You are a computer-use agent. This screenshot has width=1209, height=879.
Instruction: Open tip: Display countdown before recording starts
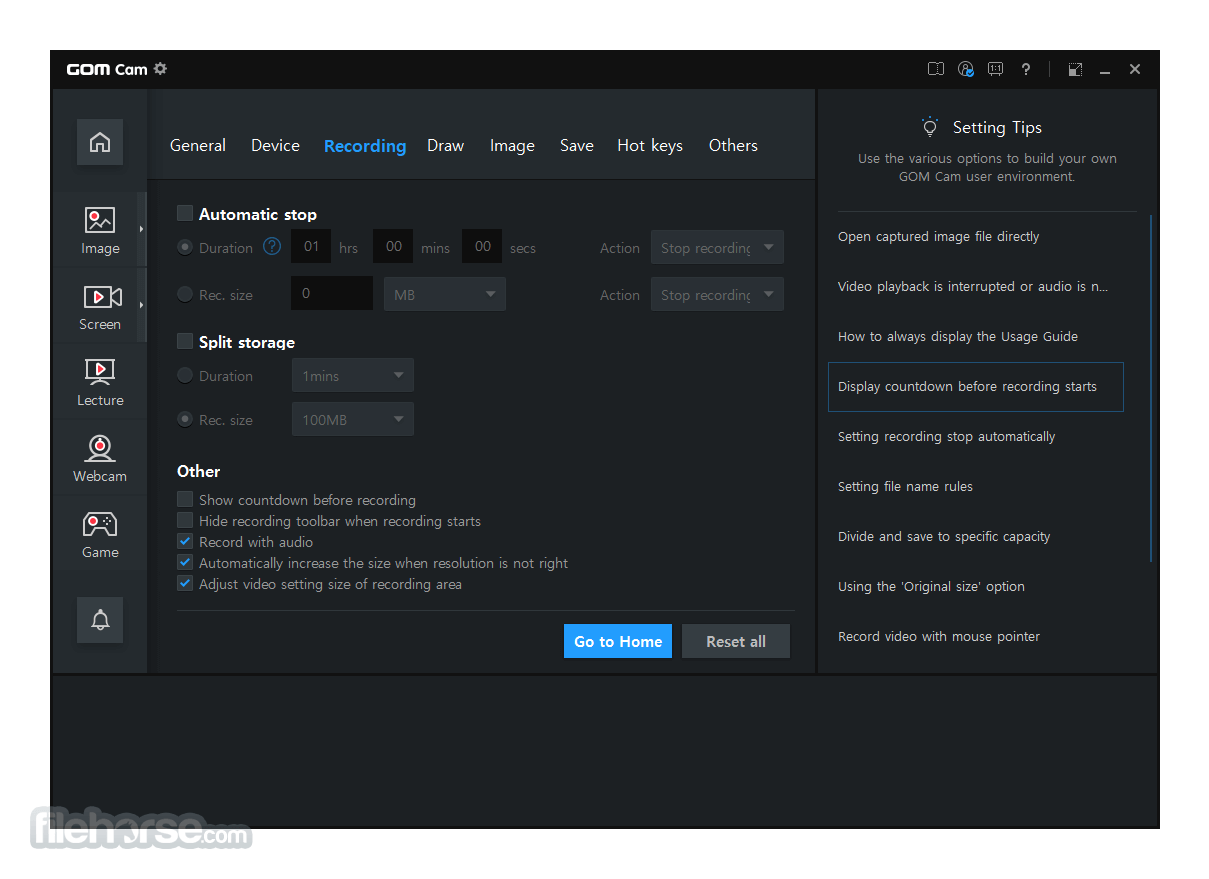coord(976,387)
